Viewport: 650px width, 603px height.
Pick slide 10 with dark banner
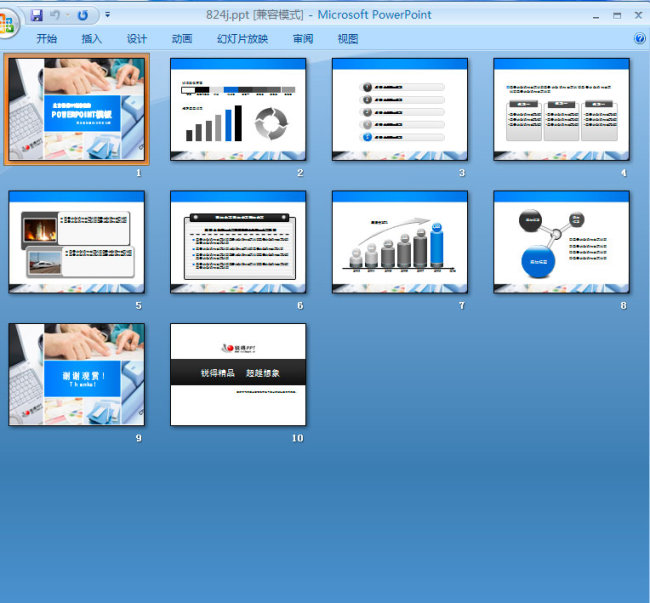tap(238, 375)
